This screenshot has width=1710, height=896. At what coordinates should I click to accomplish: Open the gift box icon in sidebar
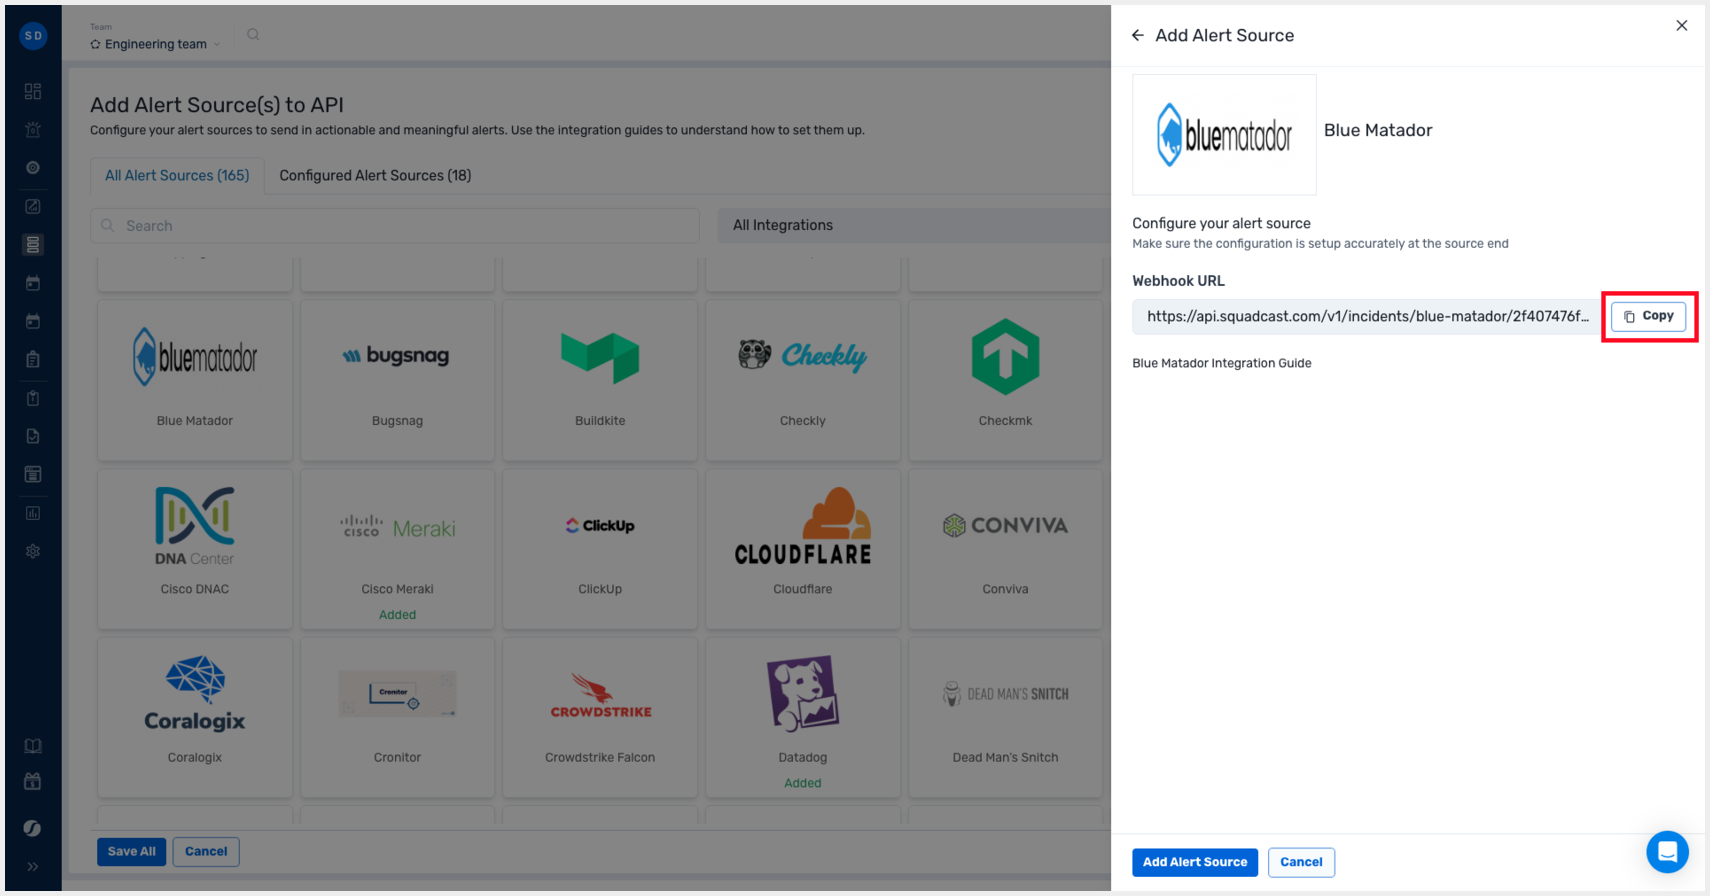[33, 781]
